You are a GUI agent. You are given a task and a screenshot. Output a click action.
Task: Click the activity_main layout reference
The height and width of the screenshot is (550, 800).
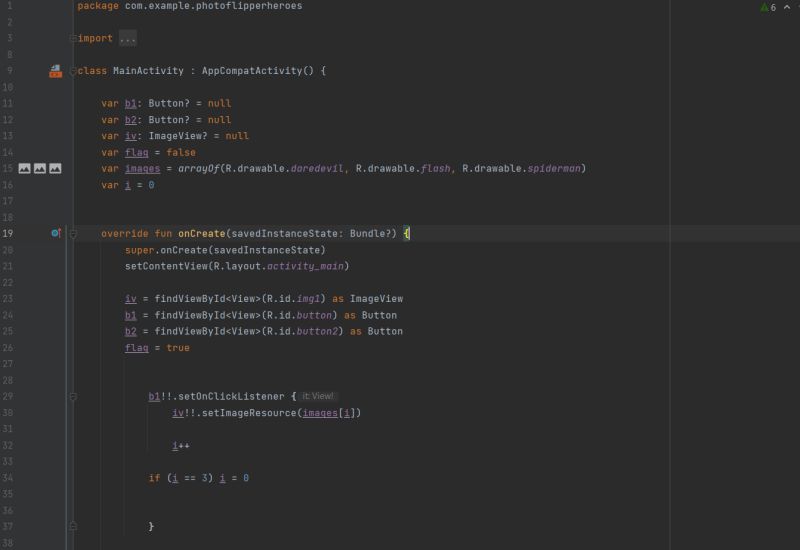click(x=305, y=266)
